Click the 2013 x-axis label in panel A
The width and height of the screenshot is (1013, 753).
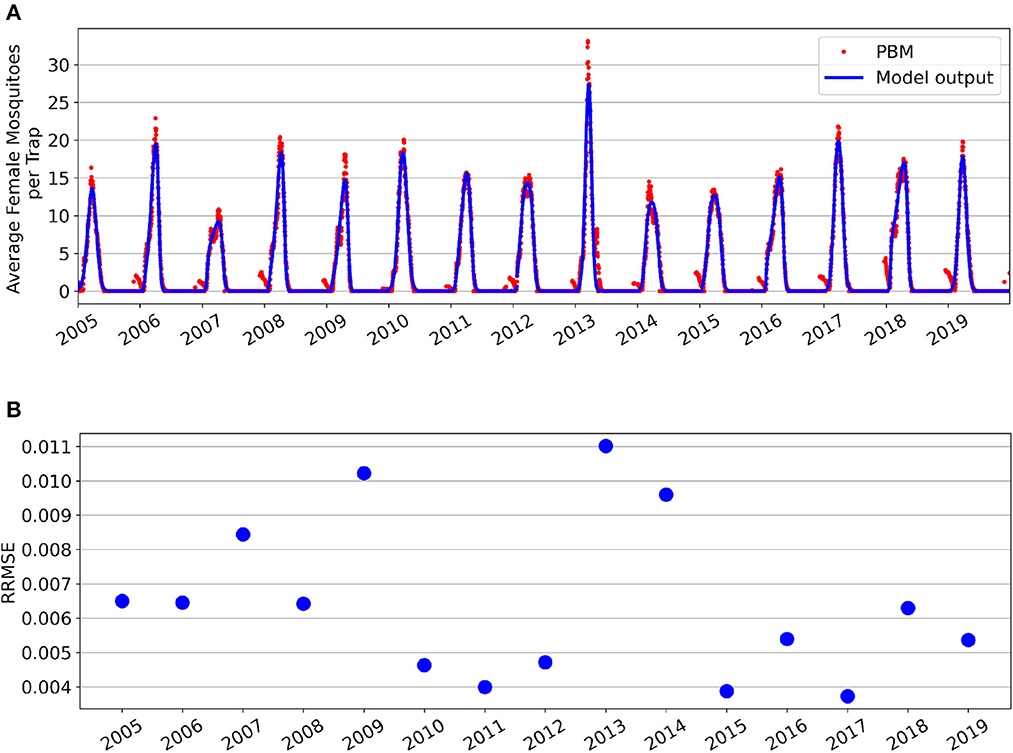point(574,329)
